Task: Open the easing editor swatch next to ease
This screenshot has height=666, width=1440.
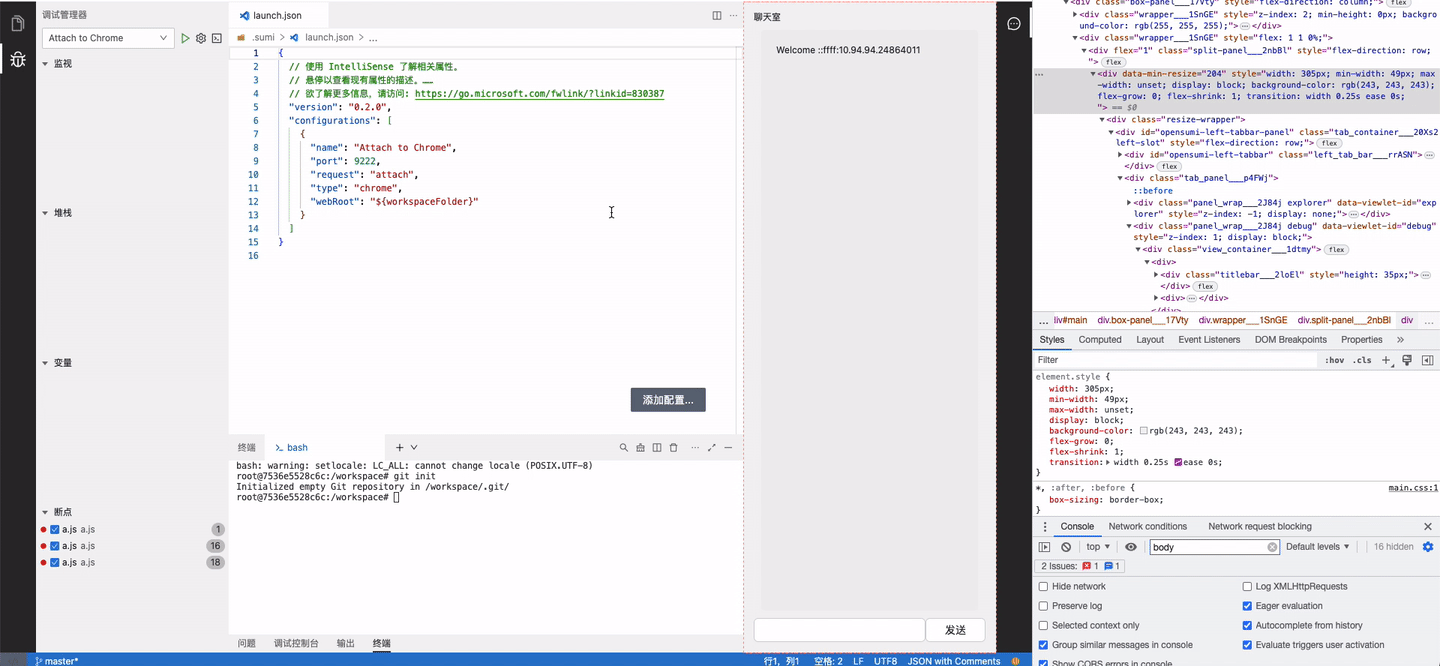Action: tap(1179, 462)
